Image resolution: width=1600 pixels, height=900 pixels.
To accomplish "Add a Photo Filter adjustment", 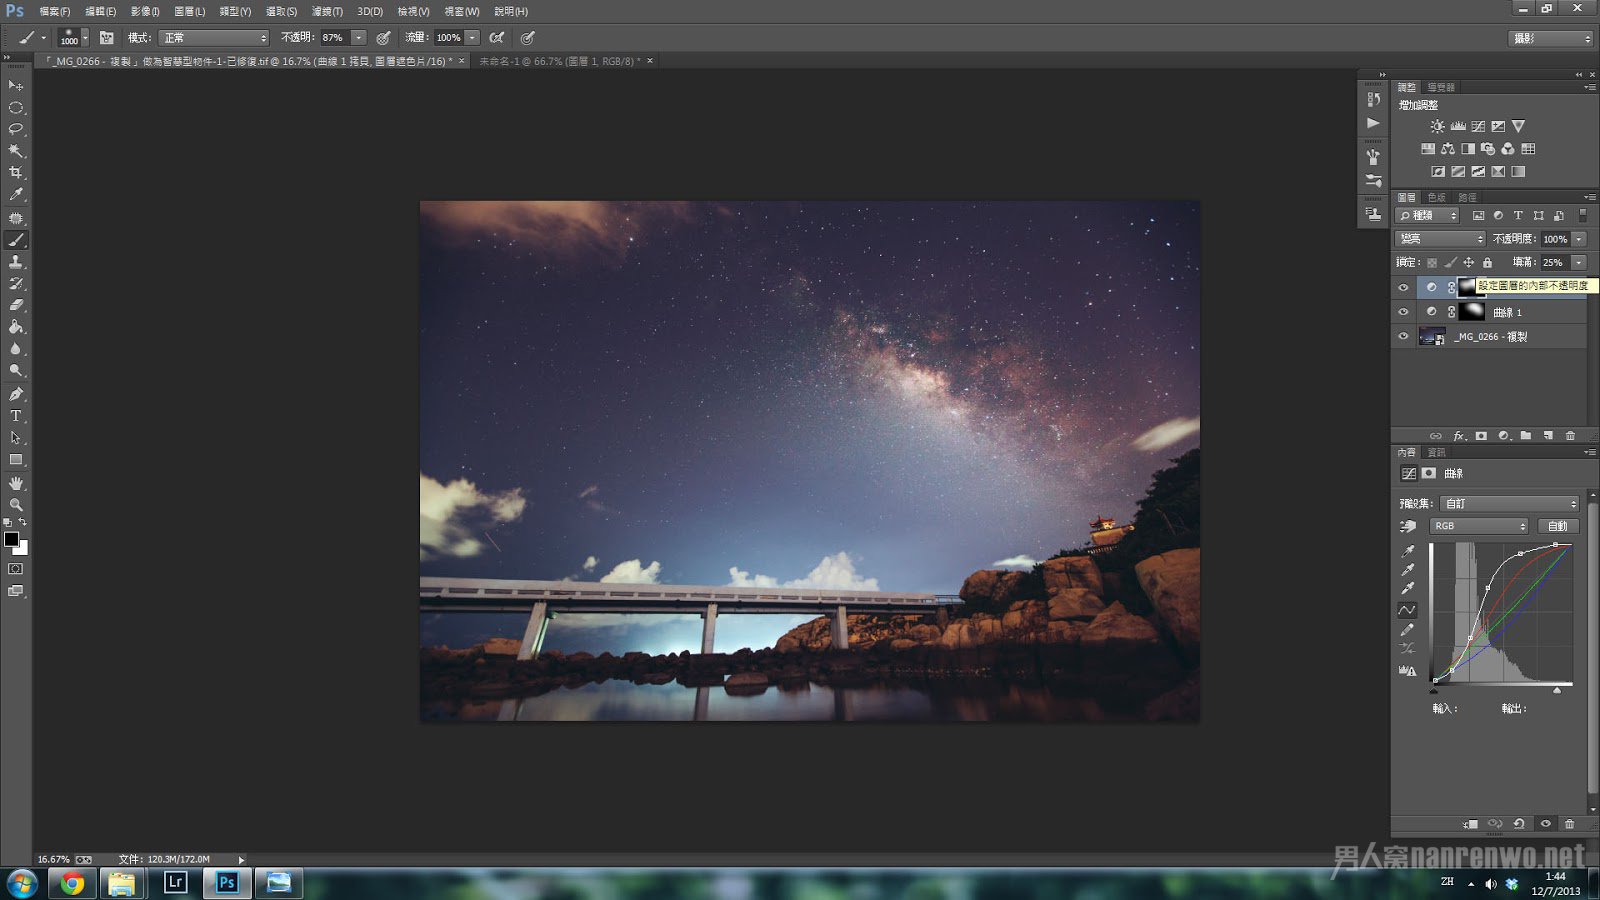I will pyautogui.click(x=1488, y=149).
